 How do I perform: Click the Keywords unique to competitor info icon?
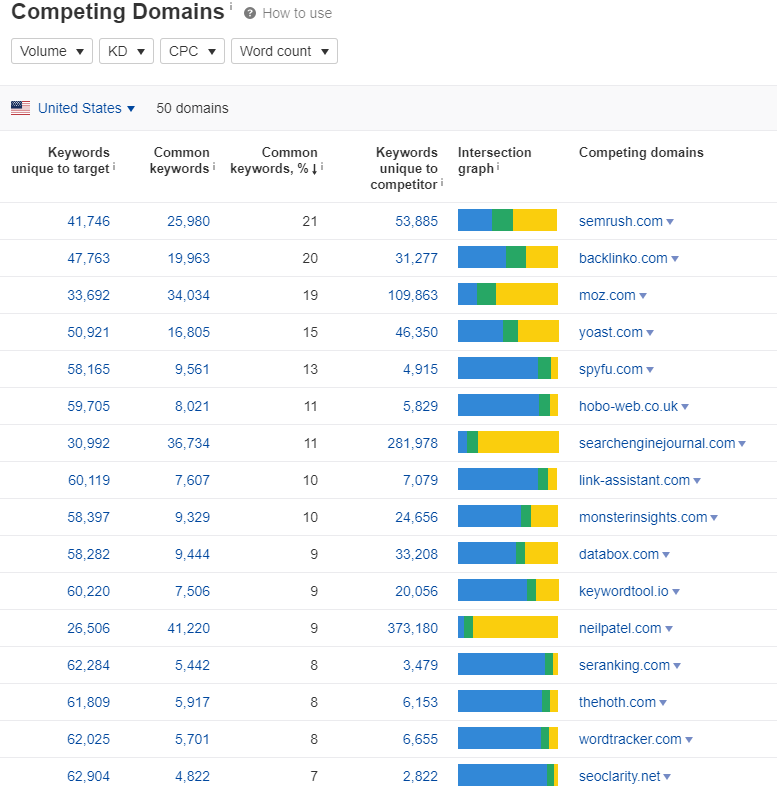442,182
